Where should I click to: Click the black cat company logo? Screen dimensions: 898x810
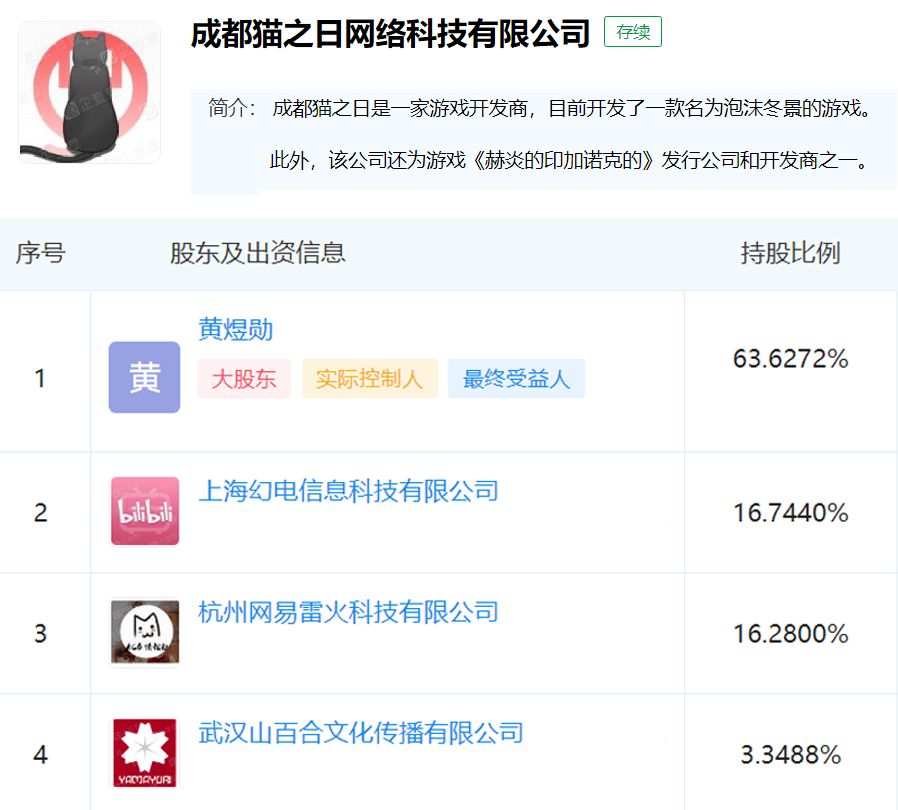coord(89,93)
